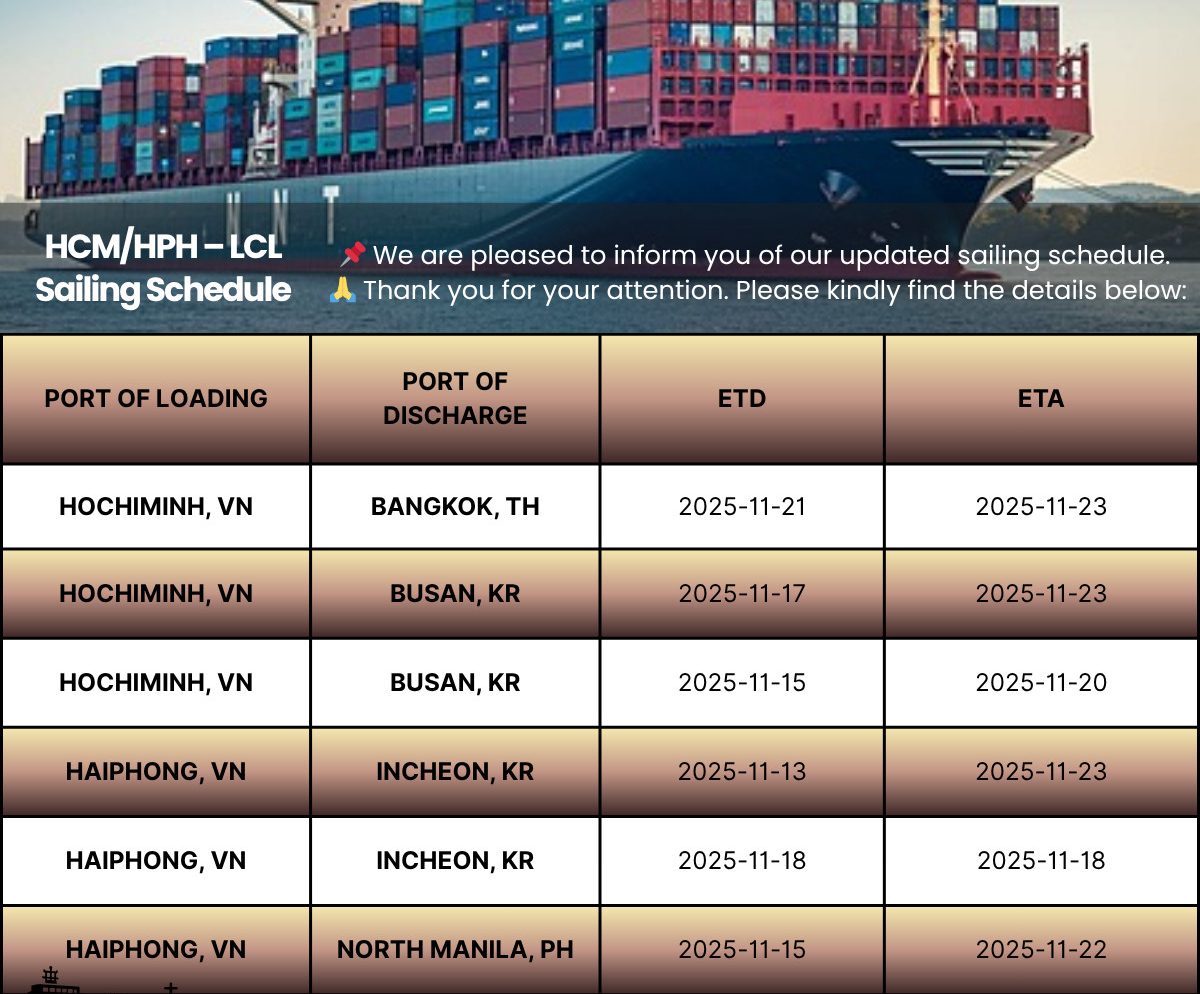Select ETD date 2025-11-21
This screenshot has width=1200, height=994.
tap(742, 506)
